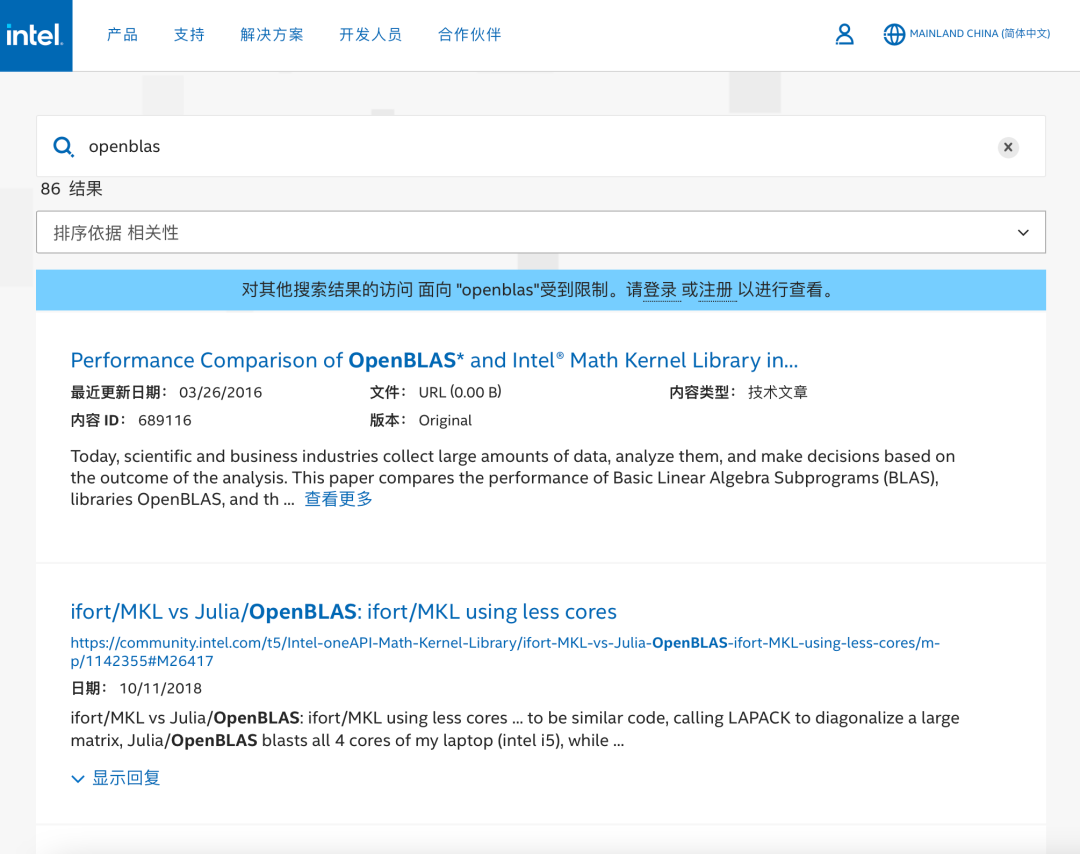1080x854 pixels.
Task: Open the account sign-in person icon
Action: tap(844, 34)
